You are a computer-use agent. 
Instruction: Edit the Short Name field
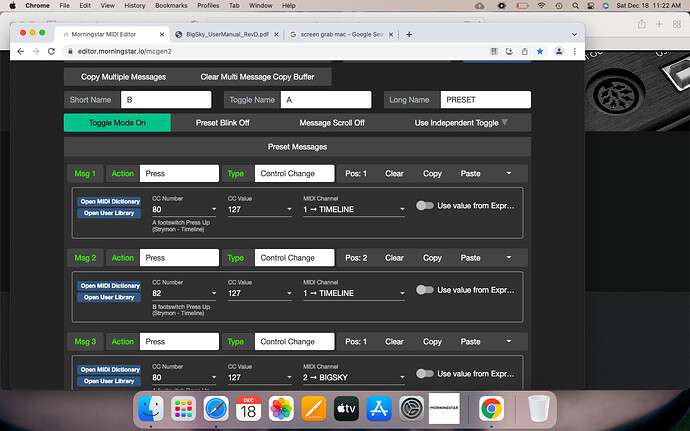coord(166,100)
